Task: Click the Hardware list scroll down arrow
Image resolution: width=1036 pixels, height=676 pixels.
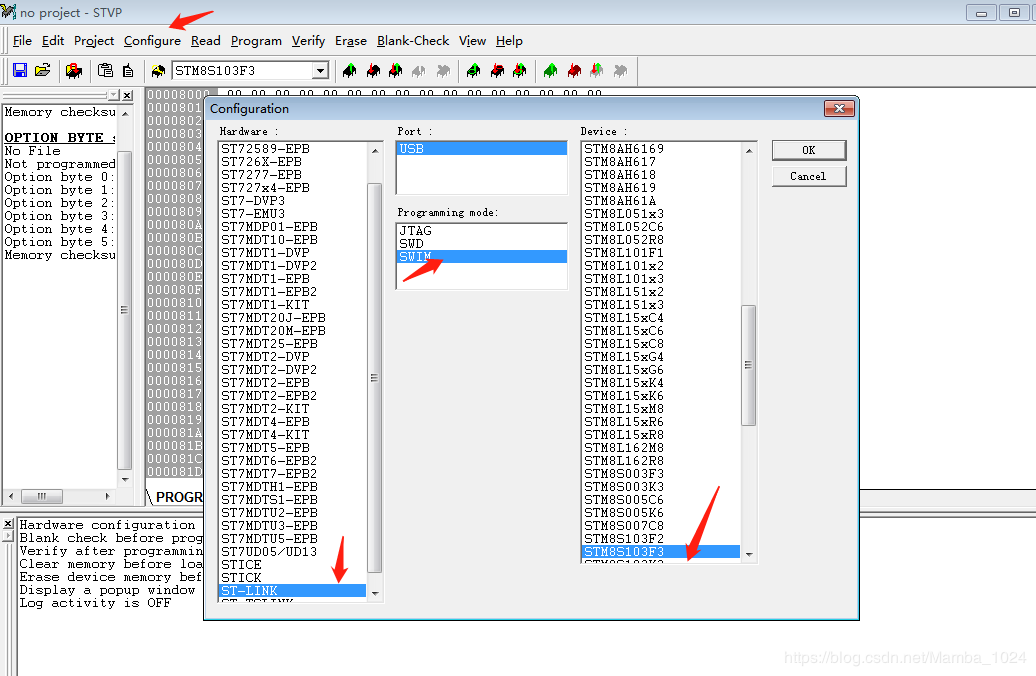Action: tap(375, 593)
